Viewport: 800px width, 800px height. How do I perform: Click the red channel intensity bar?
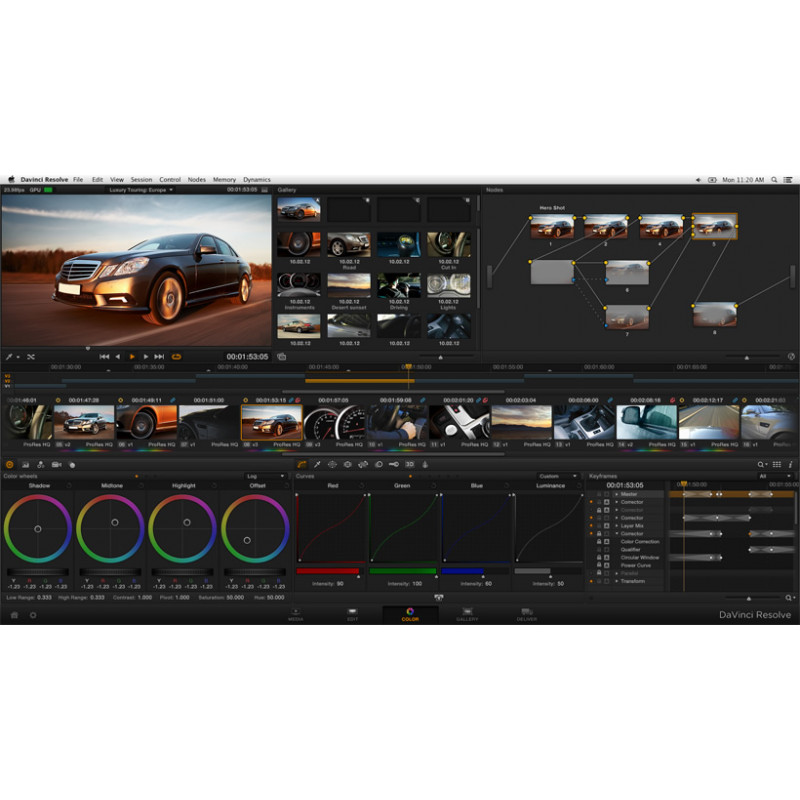click(331, 571)
